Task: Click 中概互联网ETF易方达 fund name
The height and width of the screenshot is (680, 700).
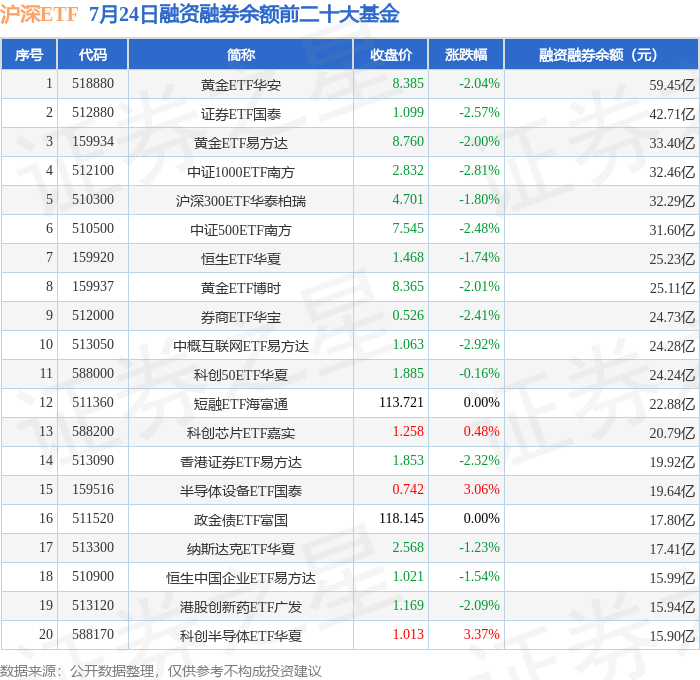Action: pos(241,346)
